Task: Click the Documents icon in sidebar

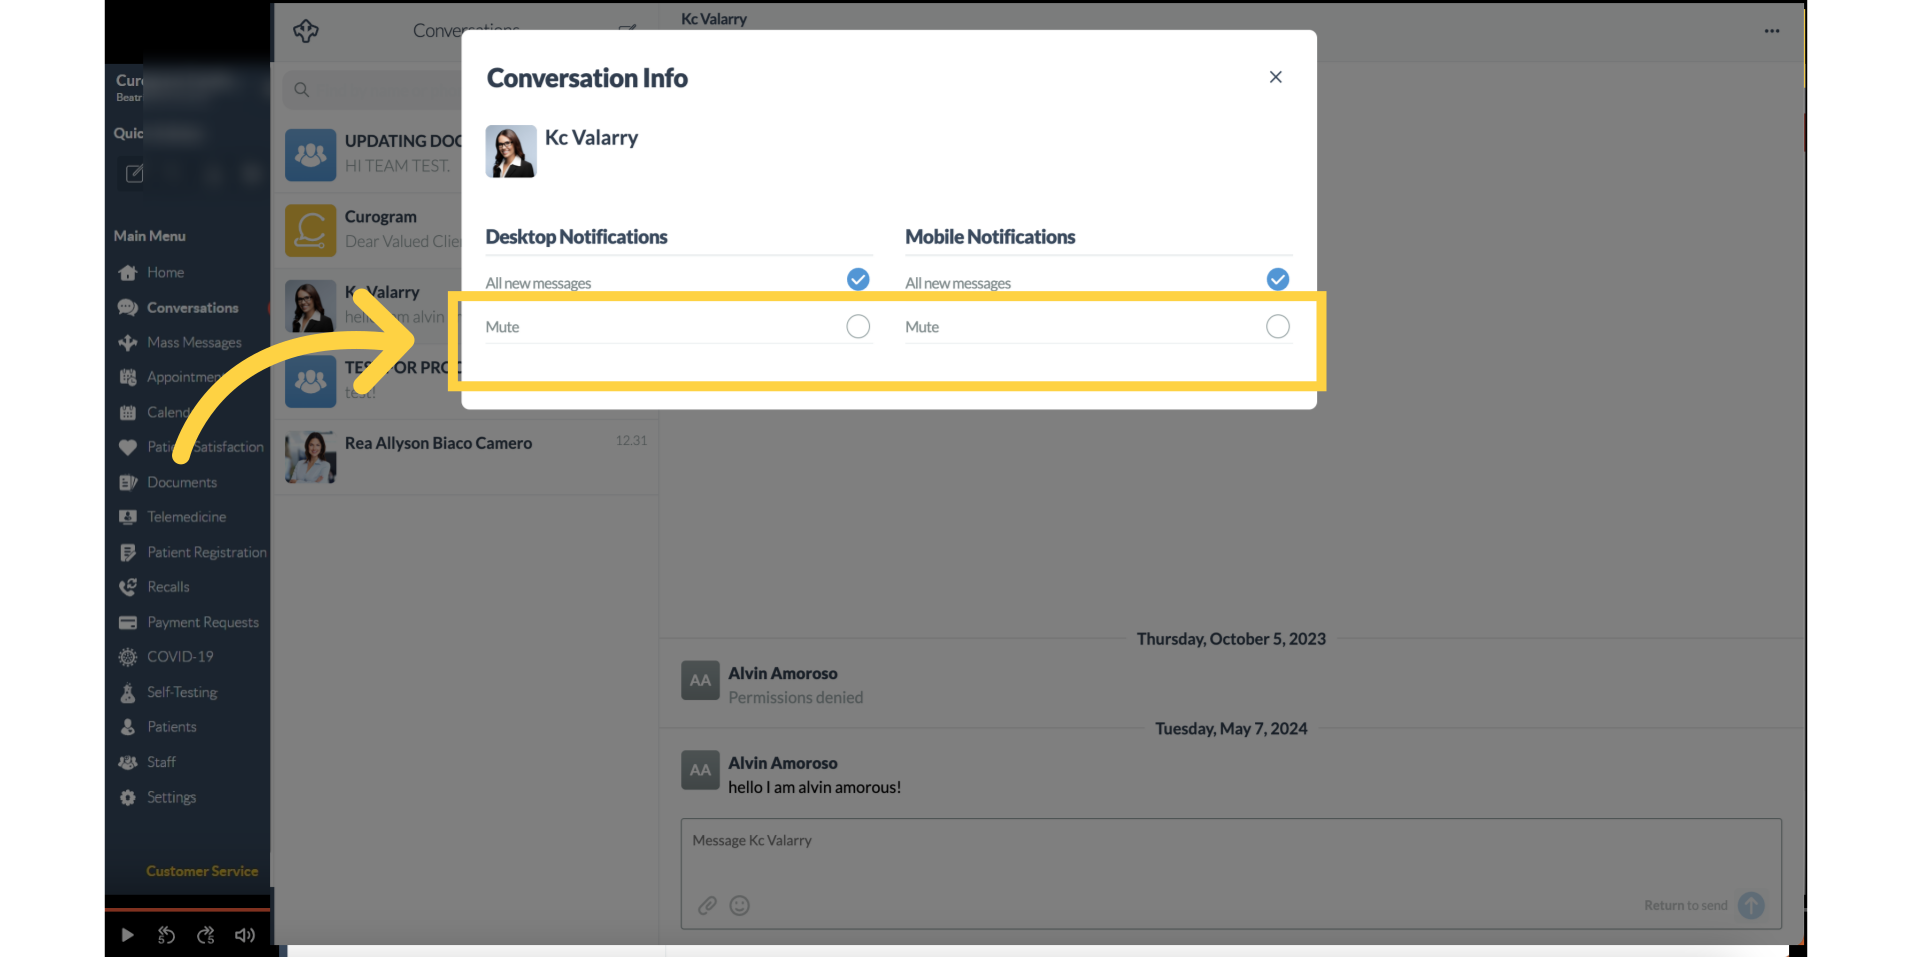Action: [x=128, y=482]
